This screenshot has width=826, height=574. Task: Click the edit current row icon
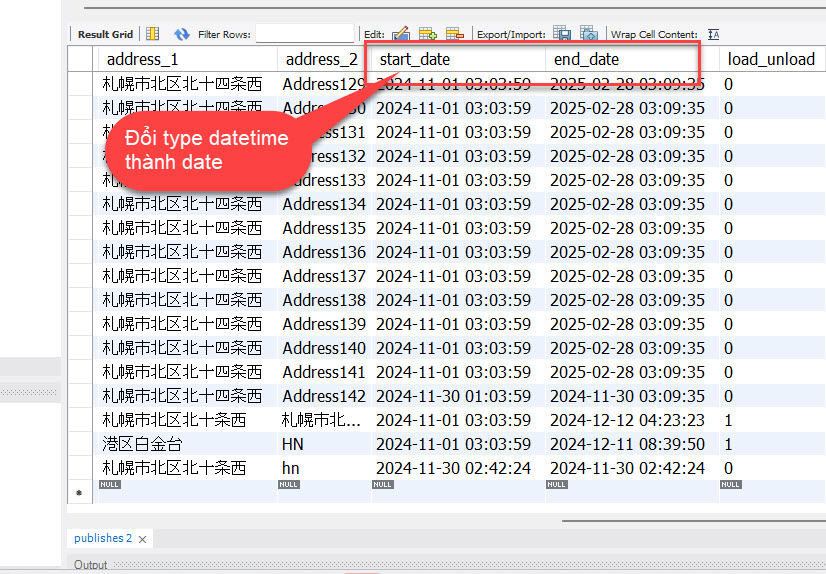click(401, 34)
